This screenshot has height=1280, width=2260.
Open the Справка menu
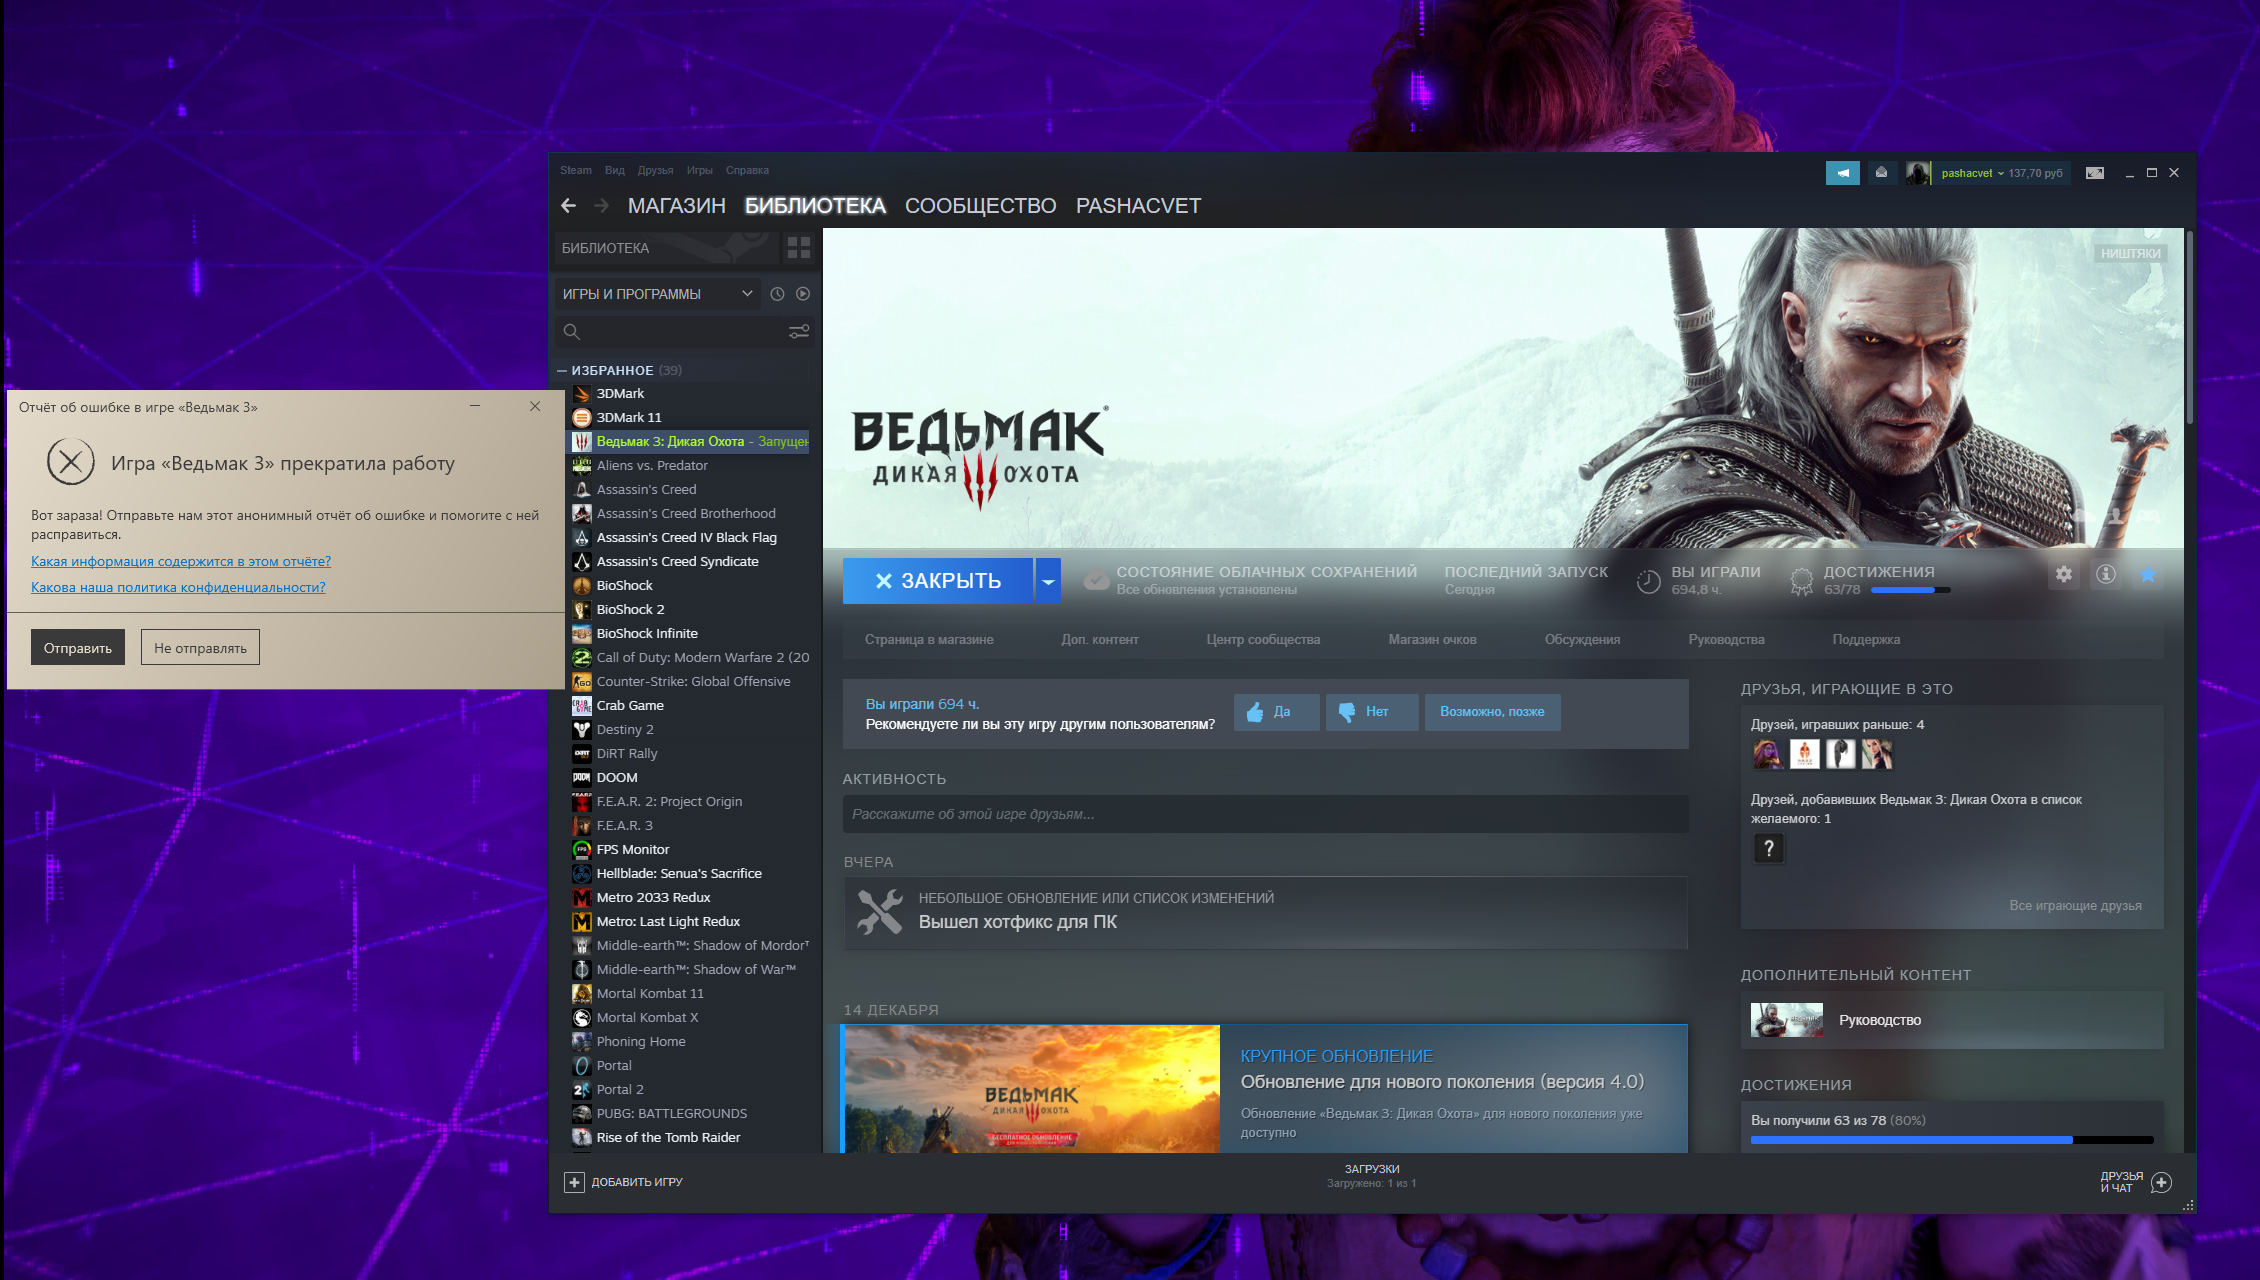coord(747,171)
